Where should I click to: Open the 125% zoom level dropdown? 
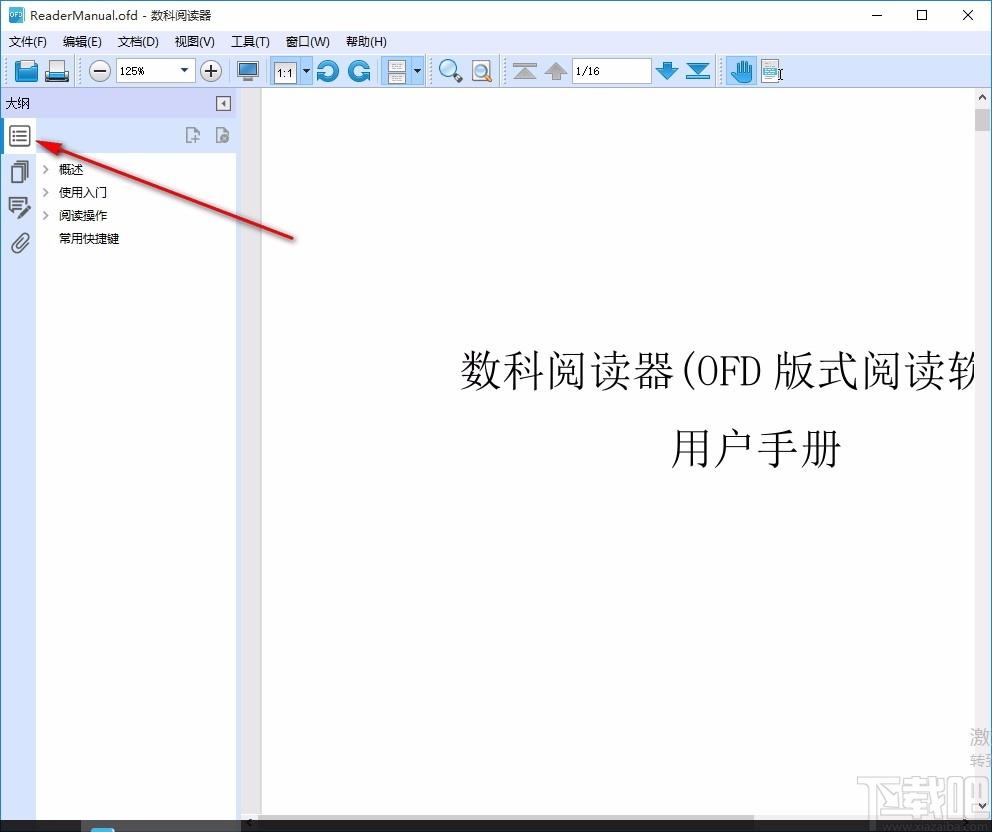point(184,71)
